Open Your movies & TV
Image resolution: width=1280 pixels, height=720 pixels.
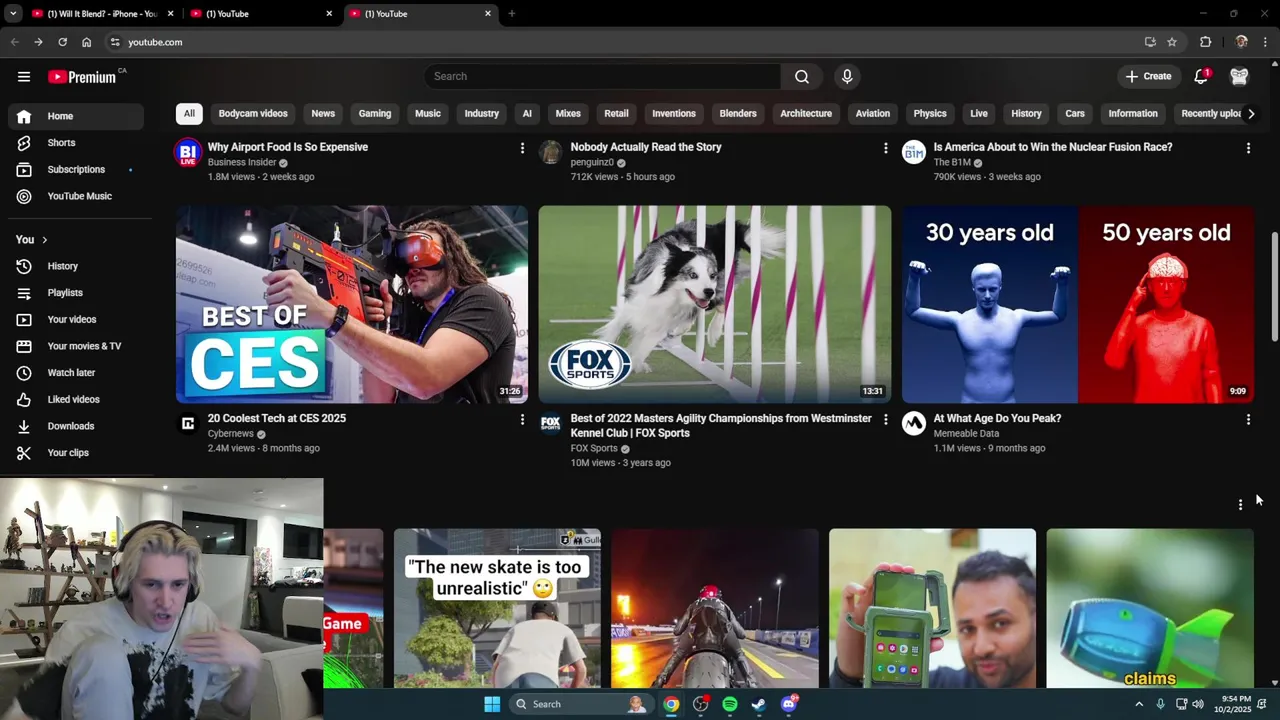point(76,346)
